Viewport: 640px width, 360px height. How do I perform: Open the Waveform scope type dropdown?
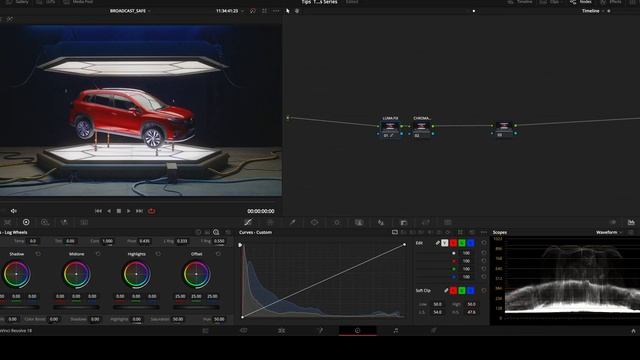pos(609,232)
